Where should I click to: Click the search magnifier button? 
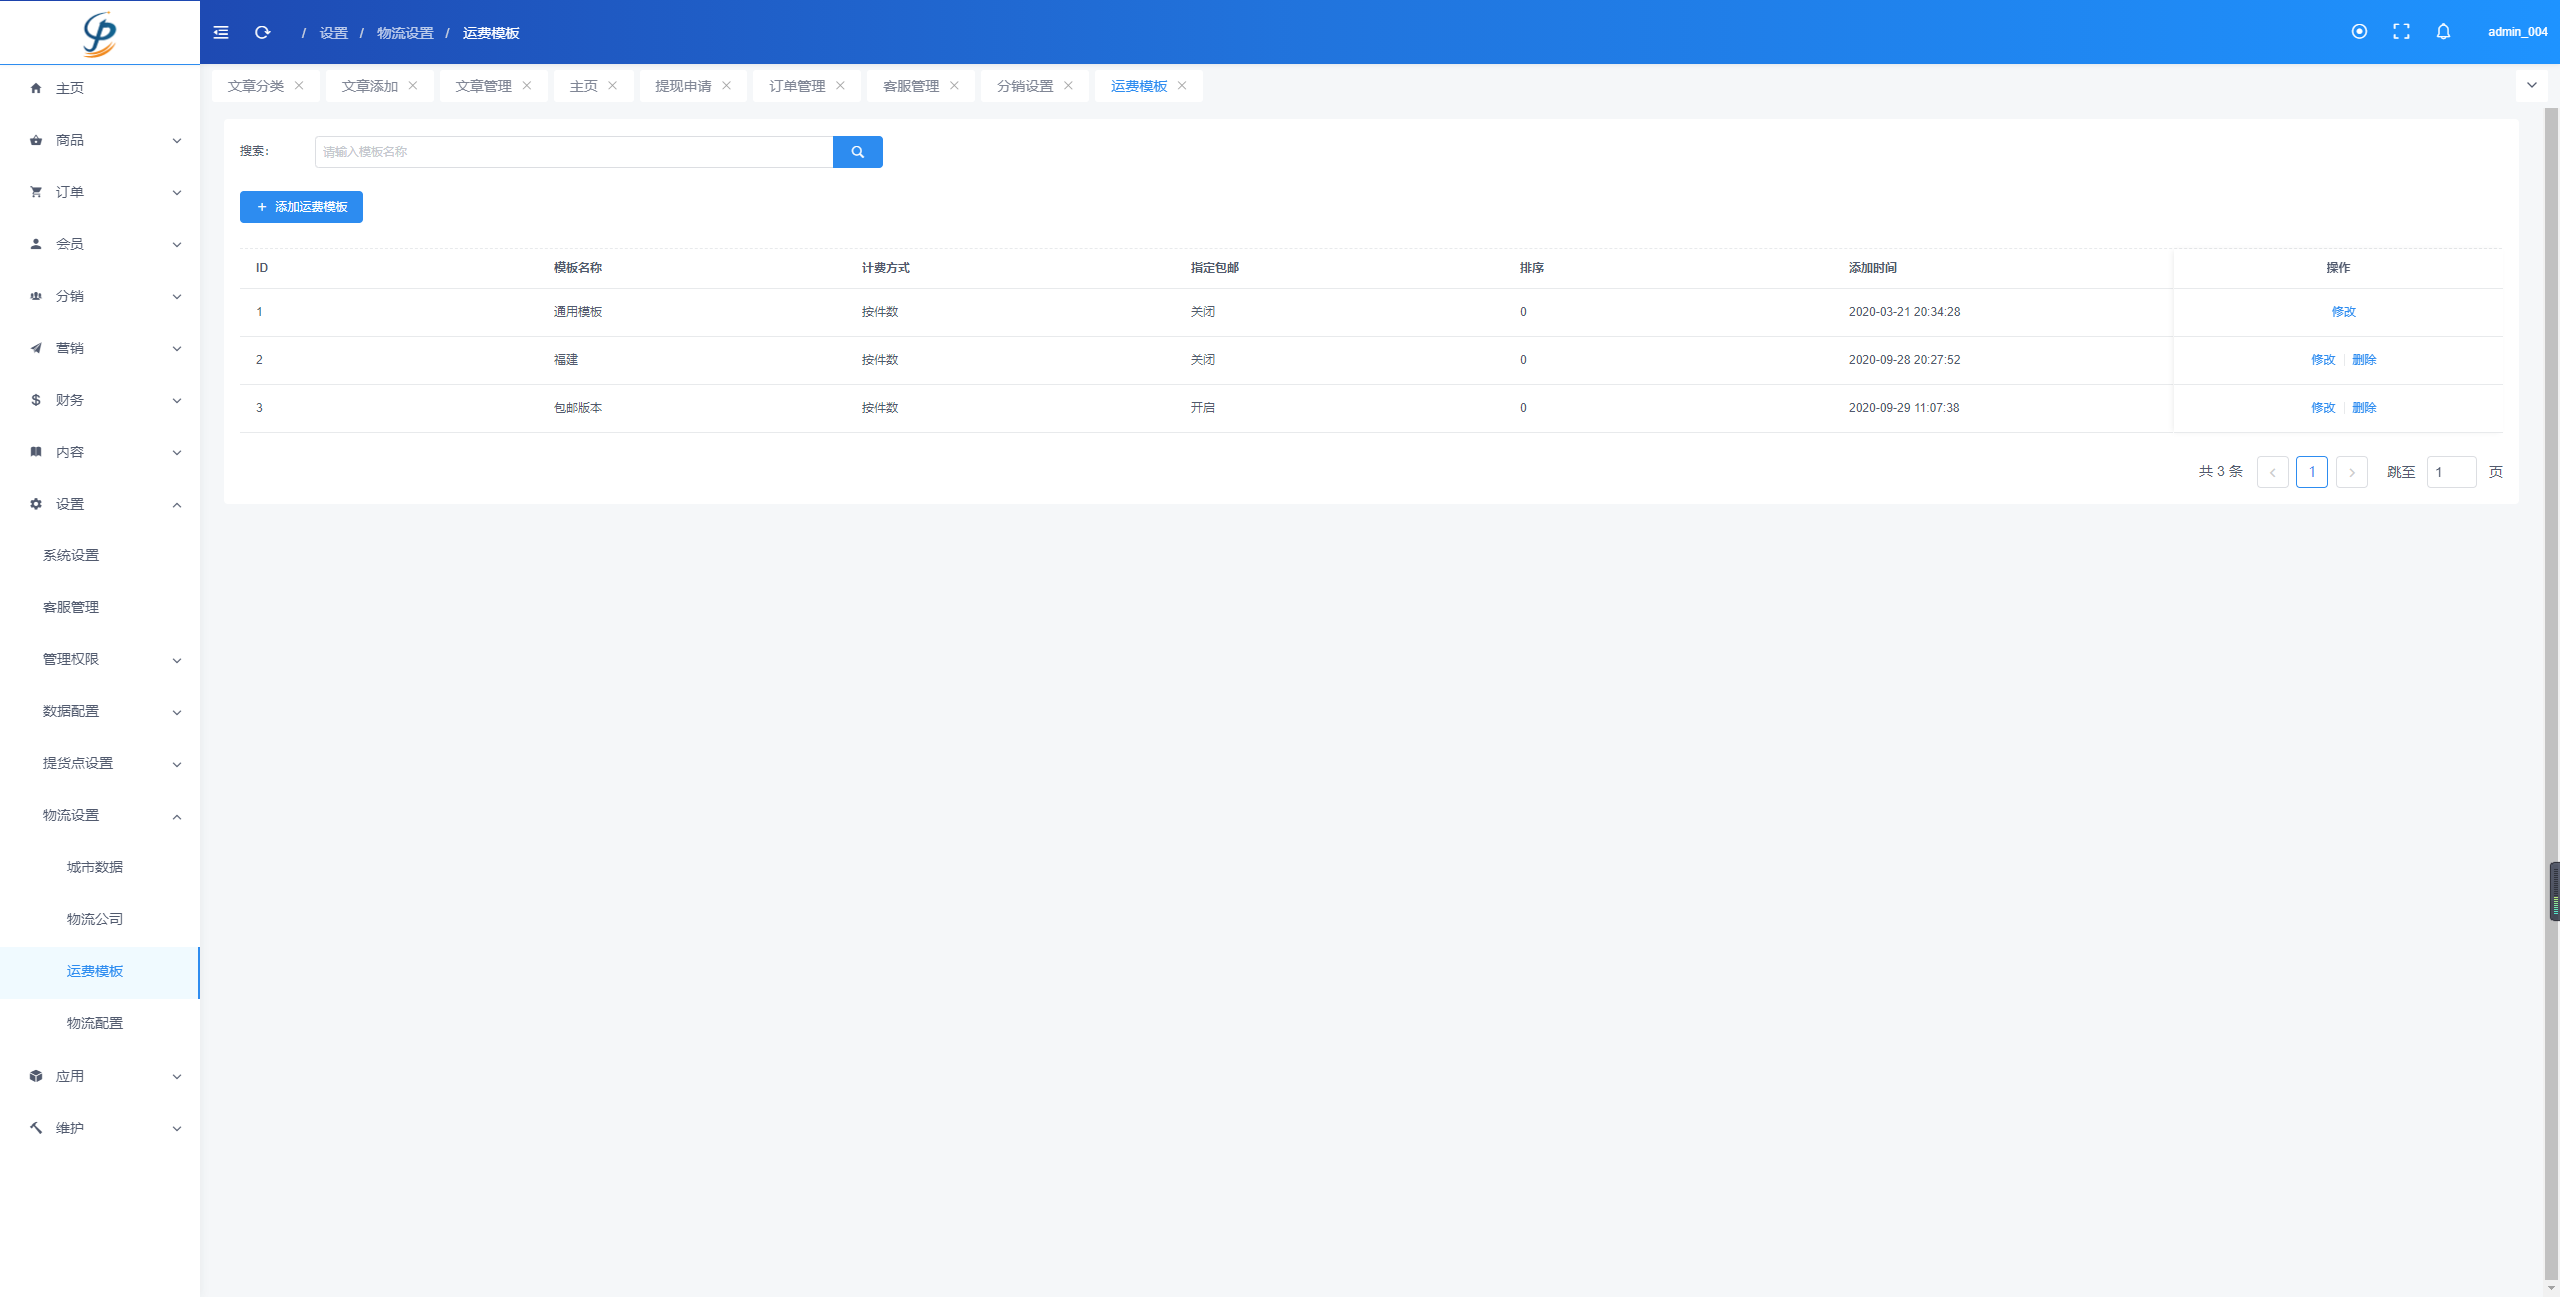click(x=858, y=152)
